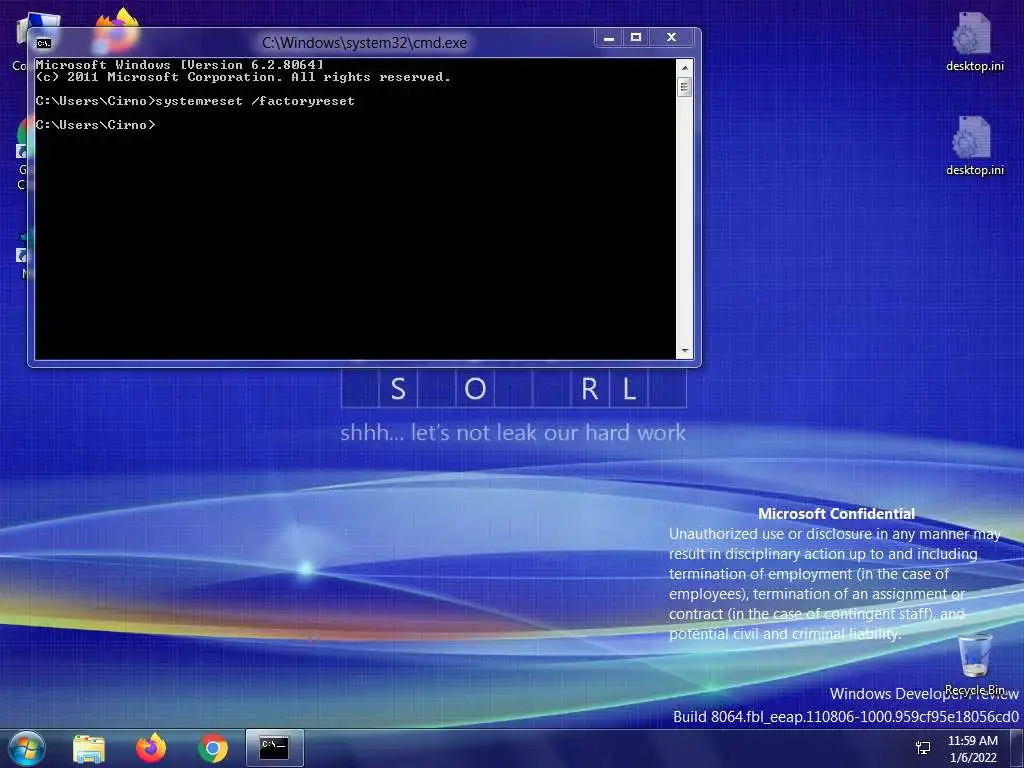The image size is (1024, 768).
Task: Select the cmd.exe taskbar button
Action: point(274,748)
